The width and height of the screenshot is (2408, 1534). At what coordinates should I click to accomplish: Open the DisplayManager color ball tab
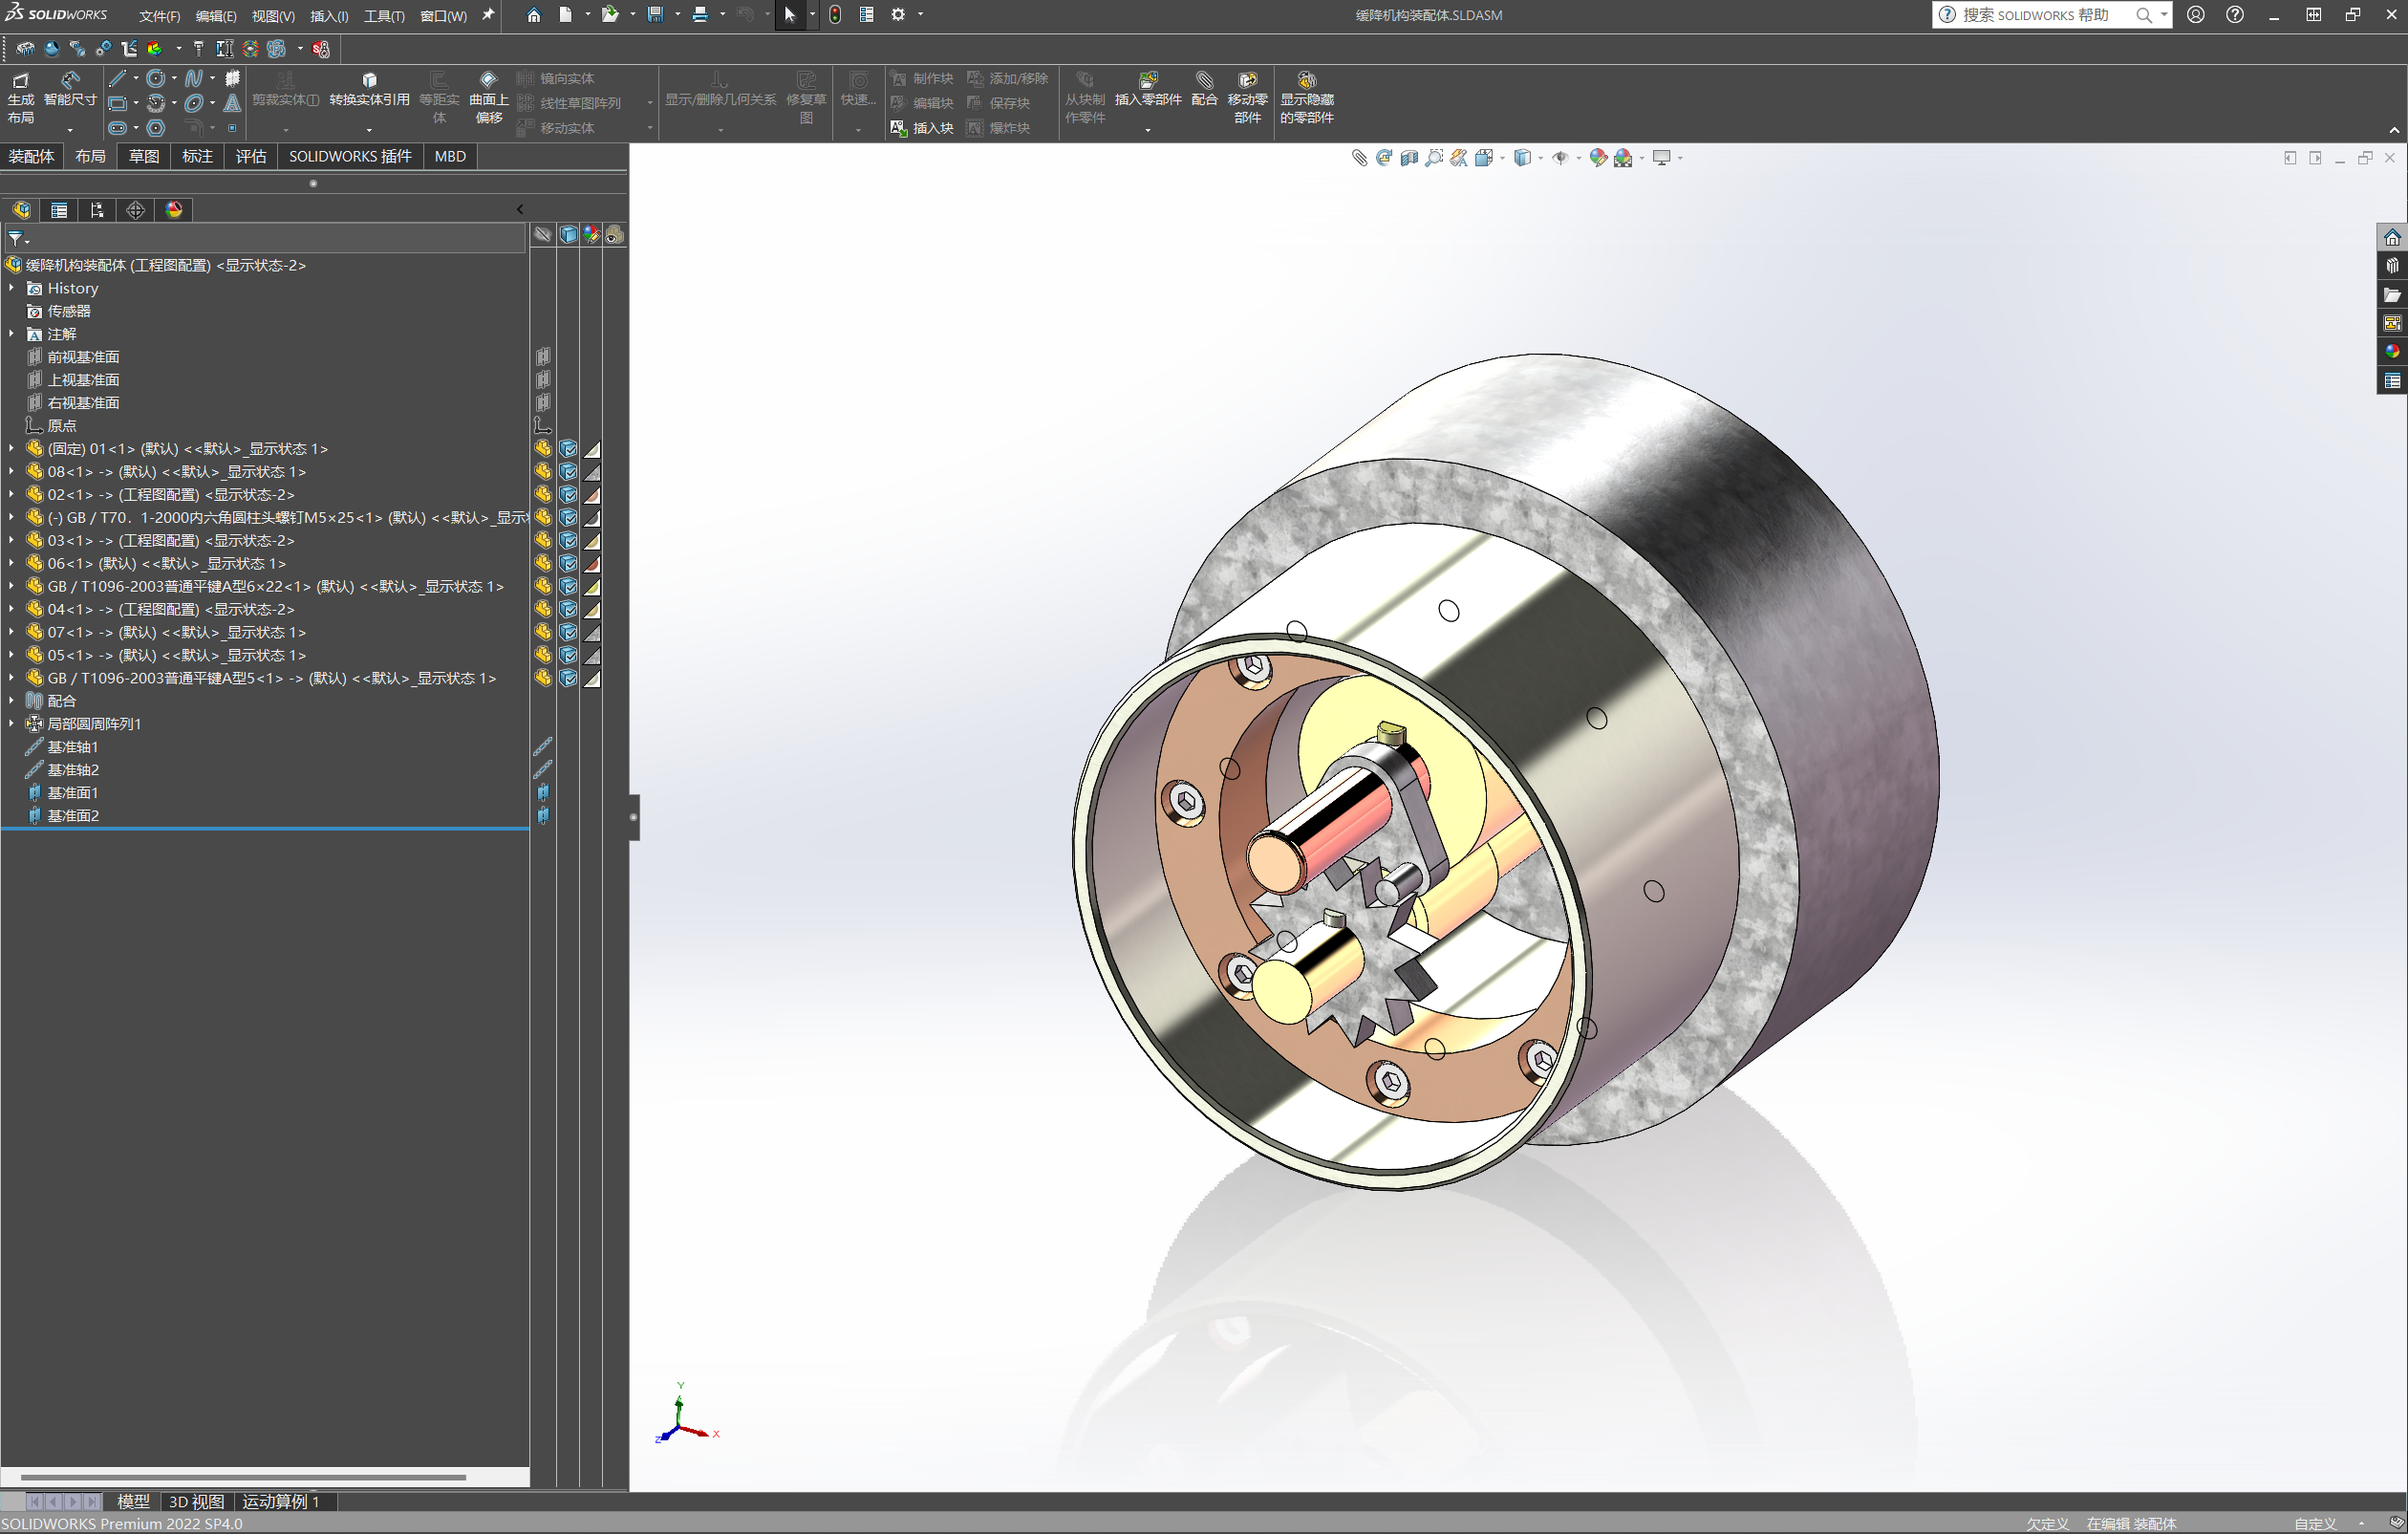(174, 209)
